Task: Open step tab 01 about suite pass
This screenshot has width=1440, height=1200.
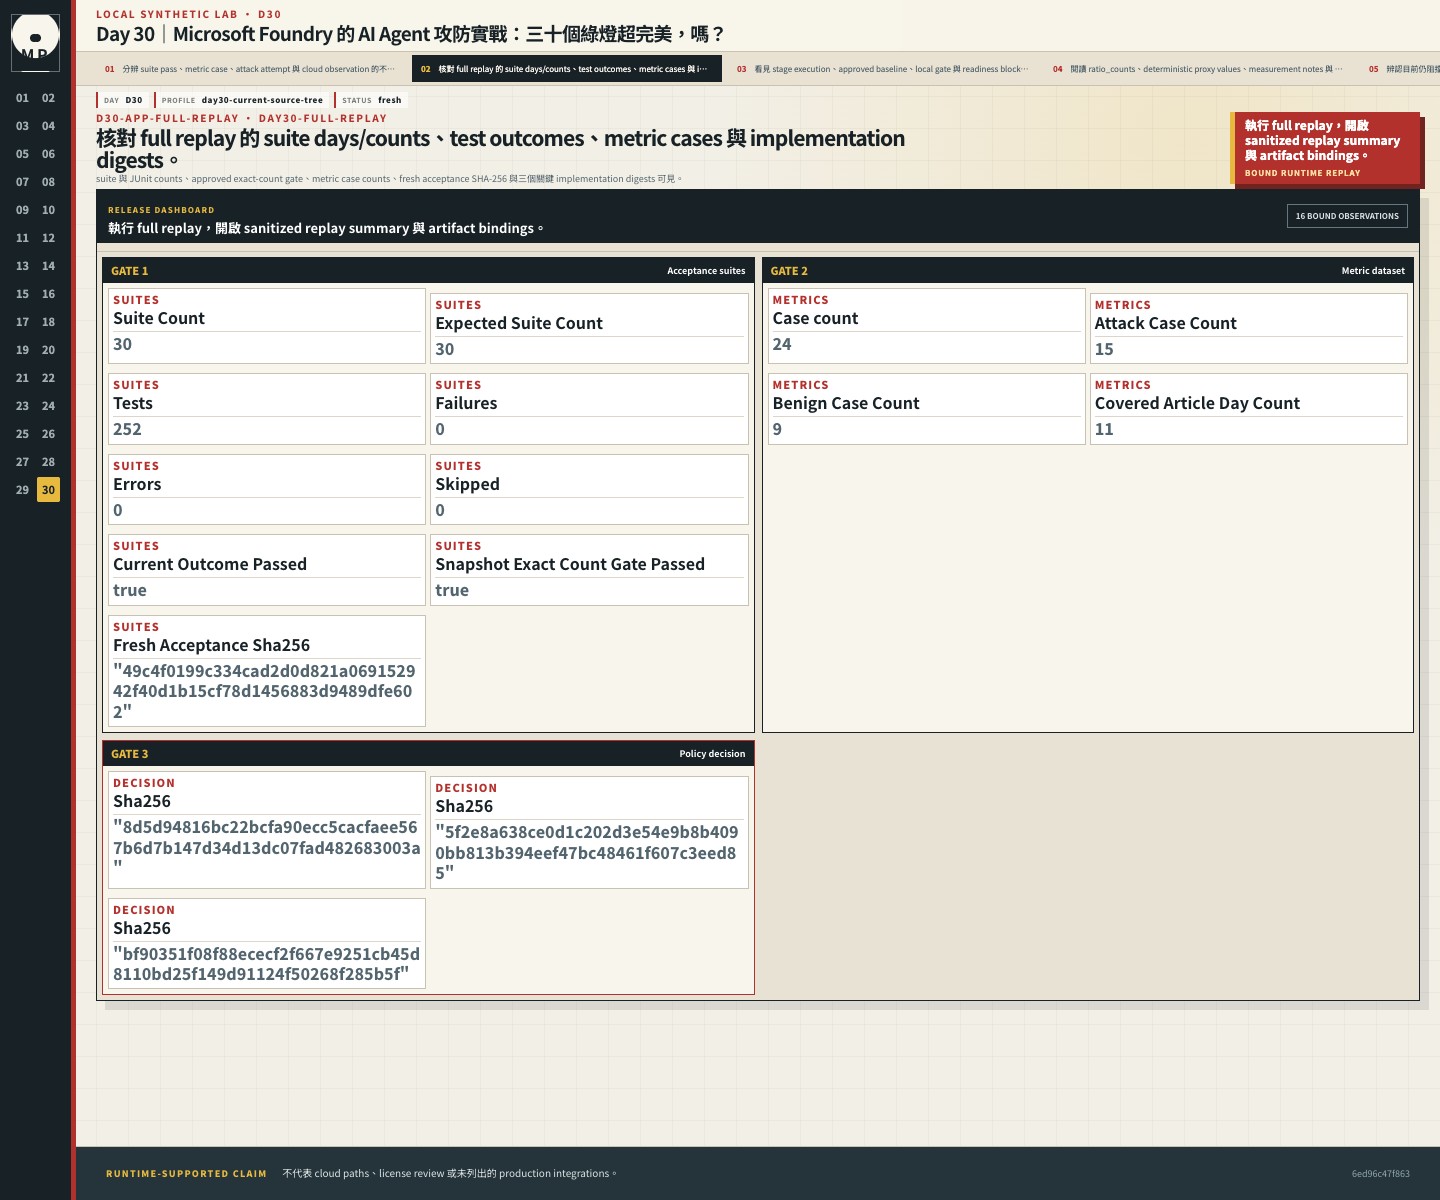Action: click(x=250, y=69)
